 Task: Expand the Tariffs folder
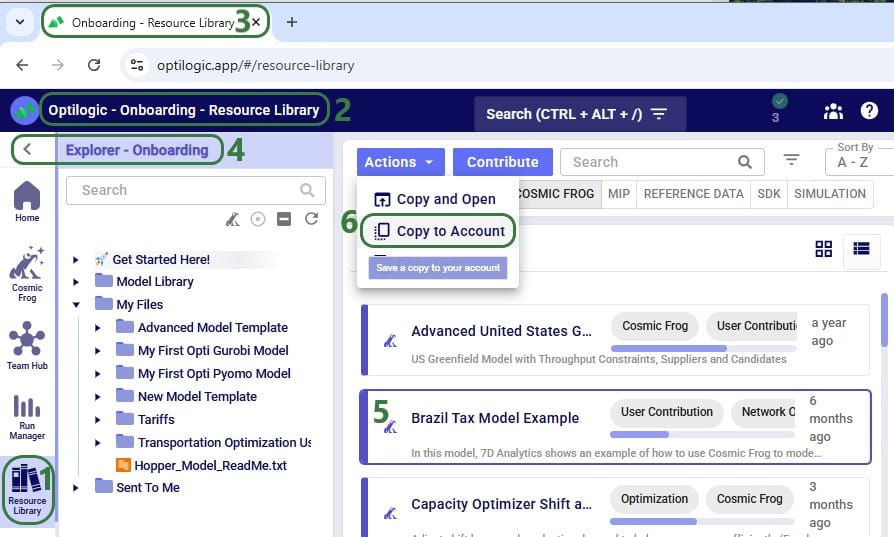click(97, 420)
